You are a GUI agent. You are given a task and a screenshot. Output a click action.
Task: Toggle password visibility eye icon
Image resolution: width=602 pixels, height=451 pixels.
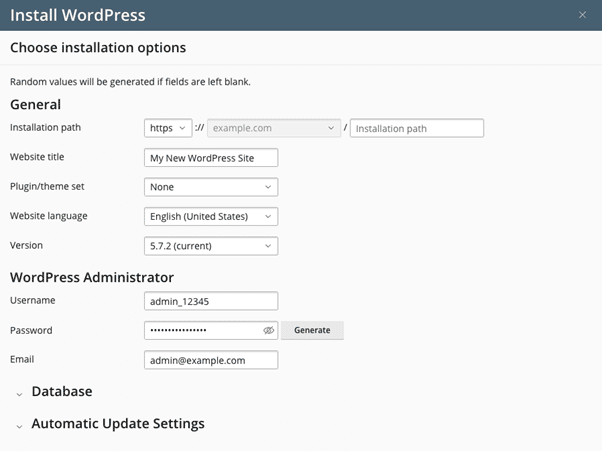click(x=268, y=330)
